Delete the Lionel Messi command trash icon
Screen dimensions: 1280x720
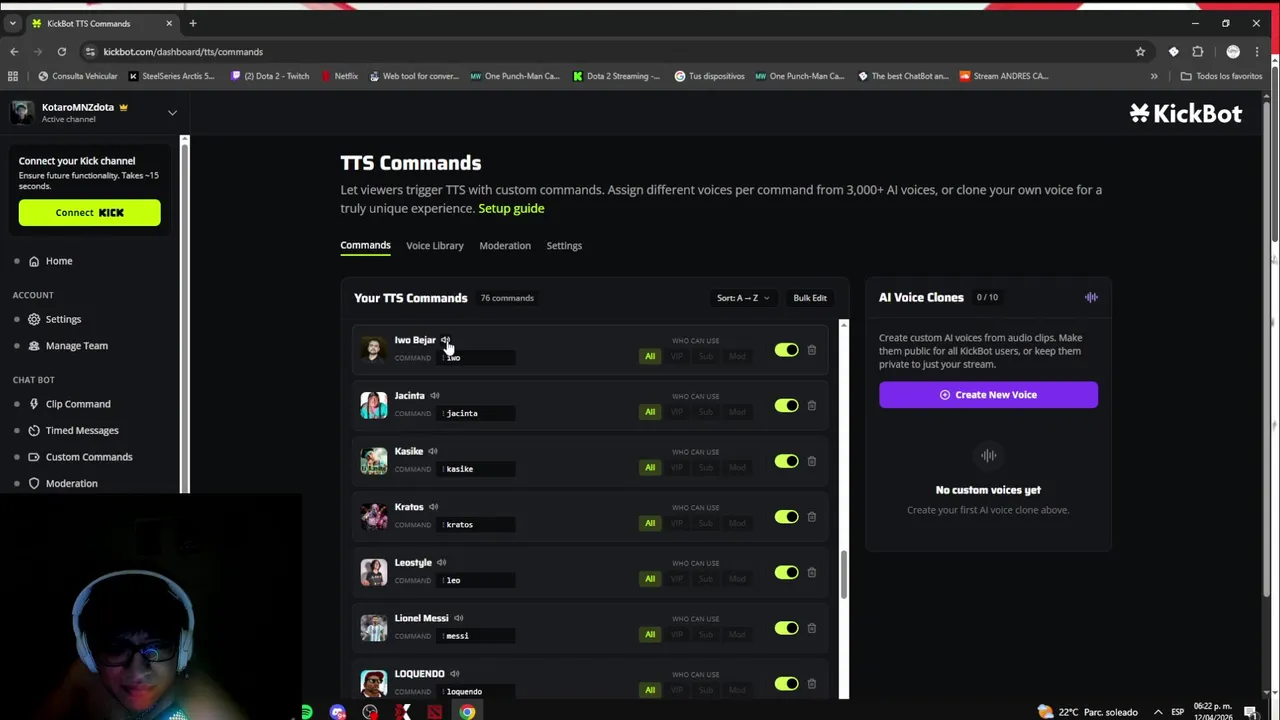(811, 628)
